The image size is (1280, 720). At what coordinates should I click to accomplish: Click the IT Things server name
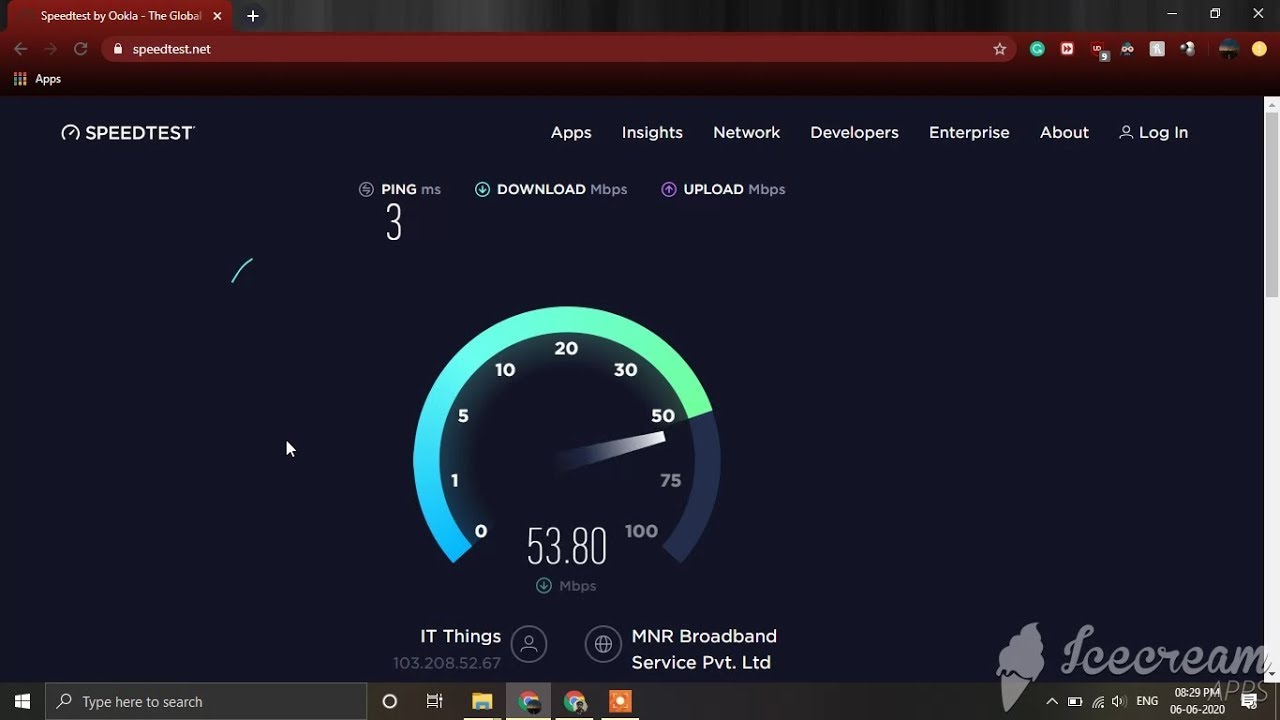pos(460,636)
